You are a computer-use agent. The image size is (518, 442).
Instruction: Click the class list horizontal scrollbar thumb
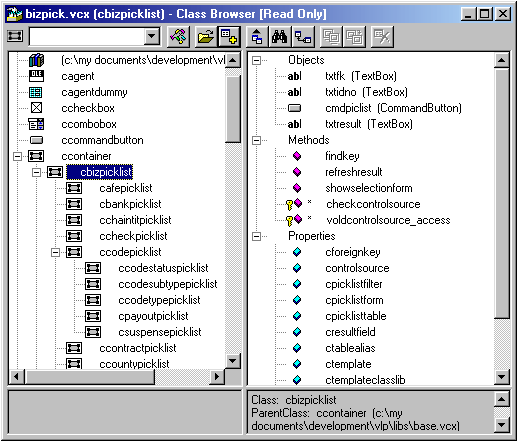[x=90, y=377]
